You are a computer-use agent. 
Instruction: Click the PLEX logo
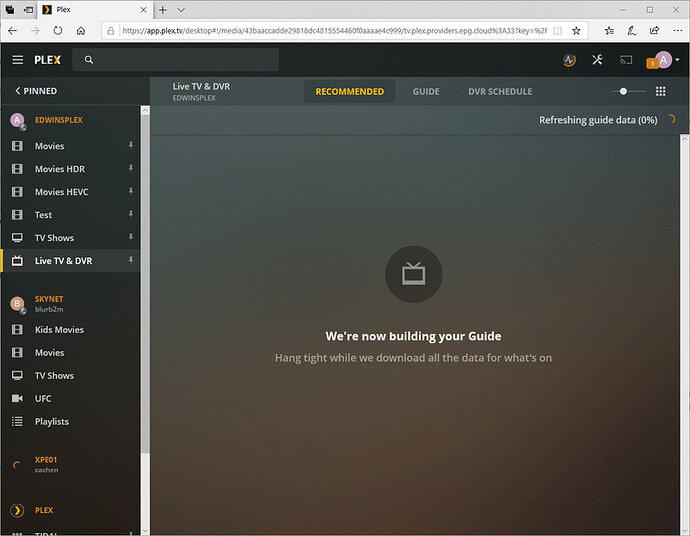[x=48, y=60]
